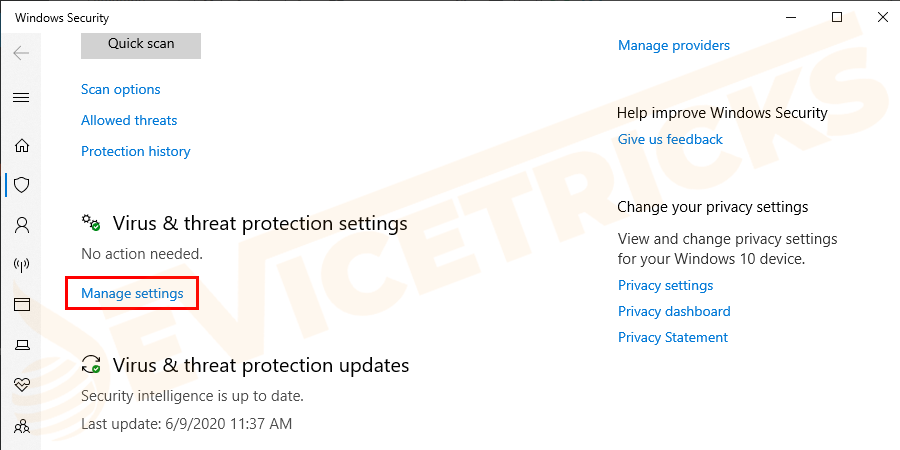The width and height of the screenshot is (900, 450).
Task: View Protection history link
Action: click(136, 151)
